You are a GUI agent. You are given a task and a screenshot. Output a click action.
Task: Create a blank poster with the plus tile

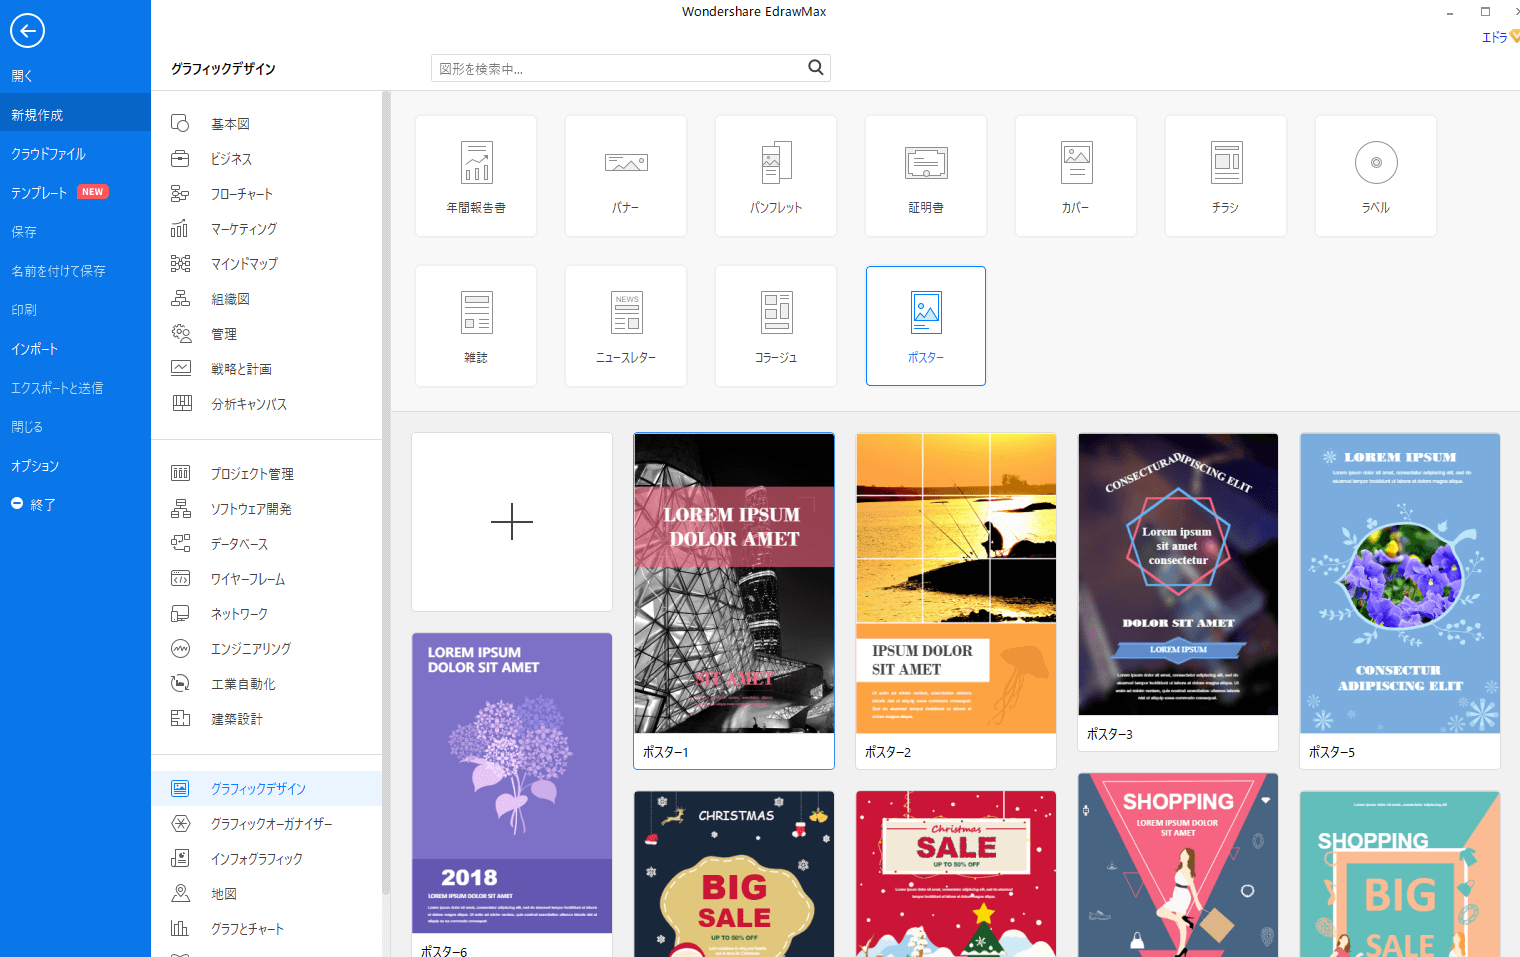point(511,521)
